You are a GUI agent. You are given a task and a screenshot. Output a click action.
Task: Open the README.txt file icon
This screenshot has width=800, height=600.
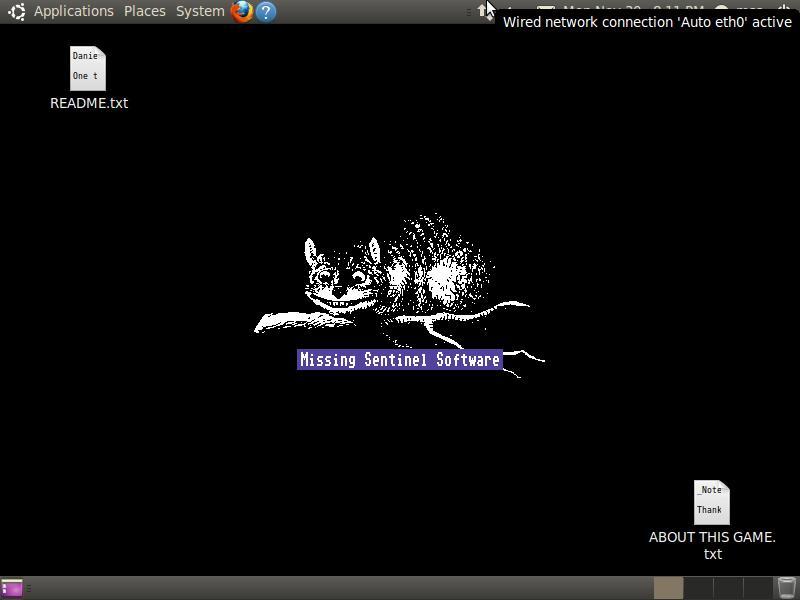[x=88, y=70]
